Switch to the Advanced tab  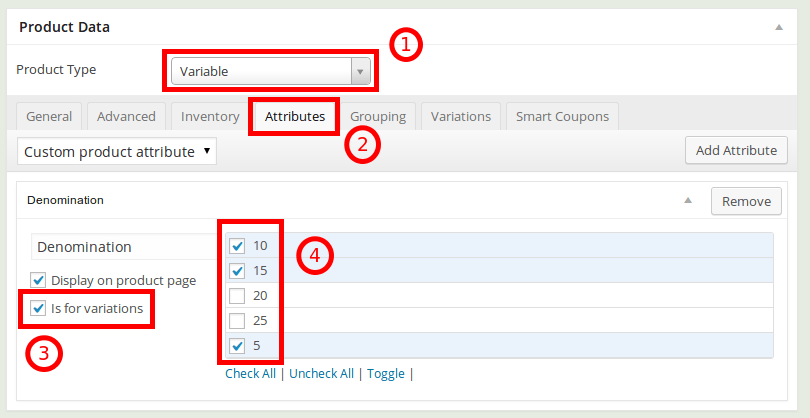tap(126, 116)
